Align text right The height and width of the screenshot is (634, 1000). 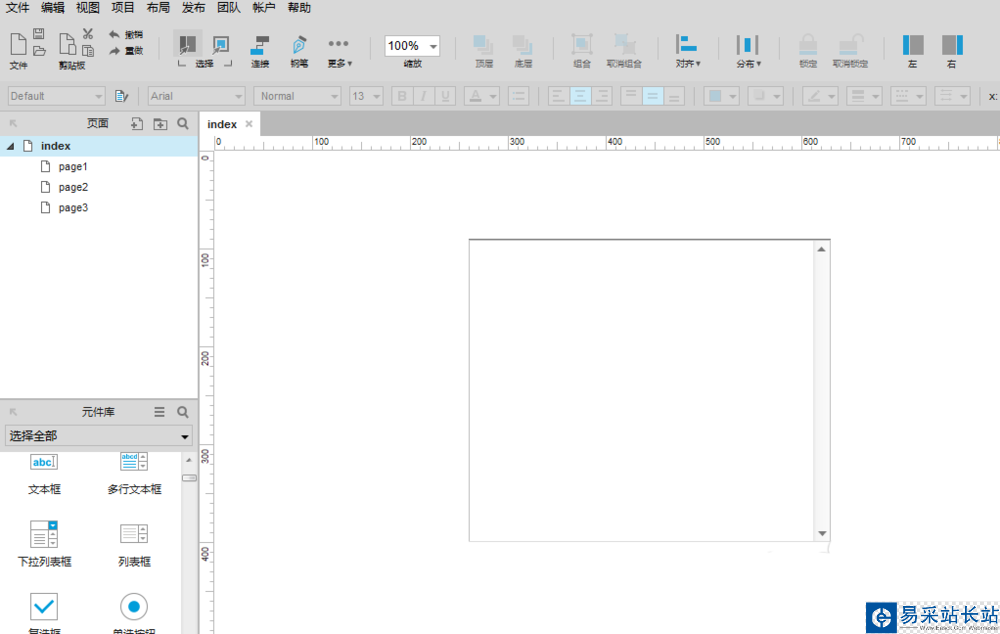click(602, 96)
